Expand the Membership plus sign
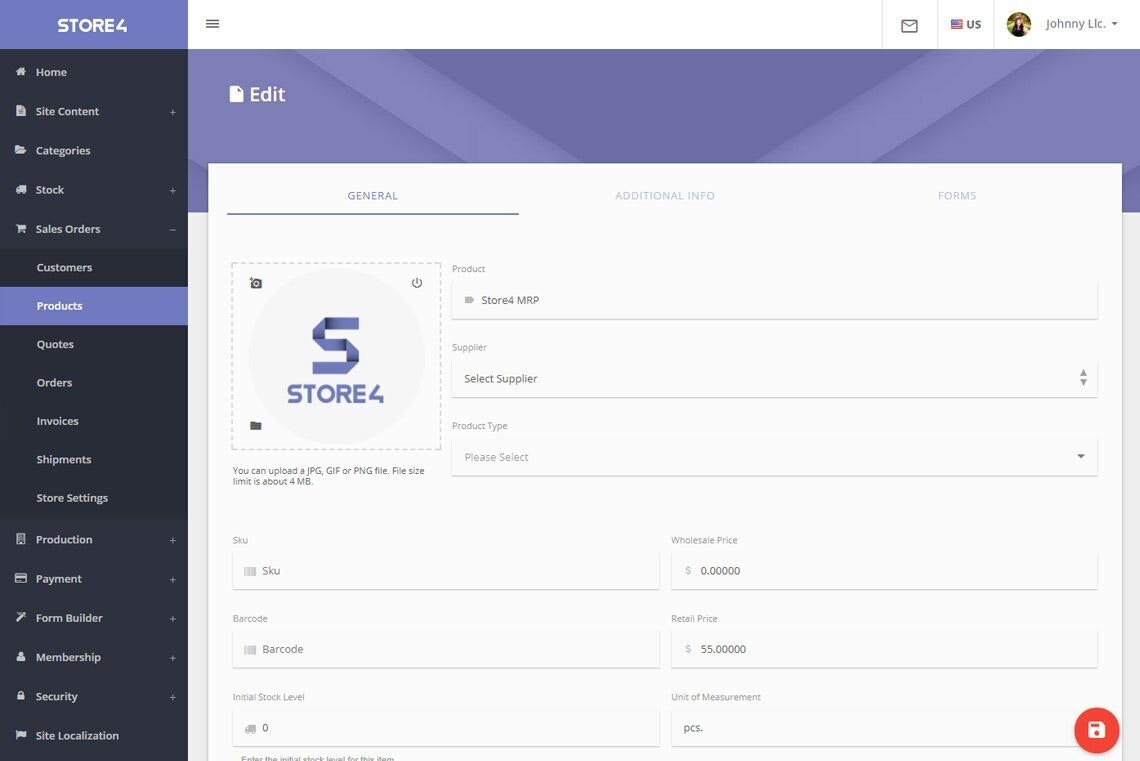Image resolution: width=1140 pixels, height=761 pixels. [x=172, y=658]
